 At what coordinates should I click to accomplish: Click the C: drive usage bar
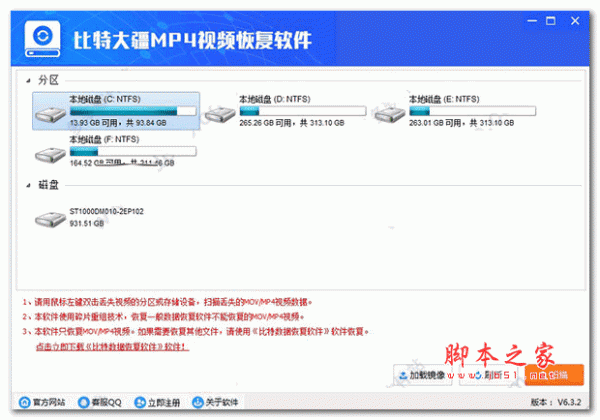click(x=133, y=111)
